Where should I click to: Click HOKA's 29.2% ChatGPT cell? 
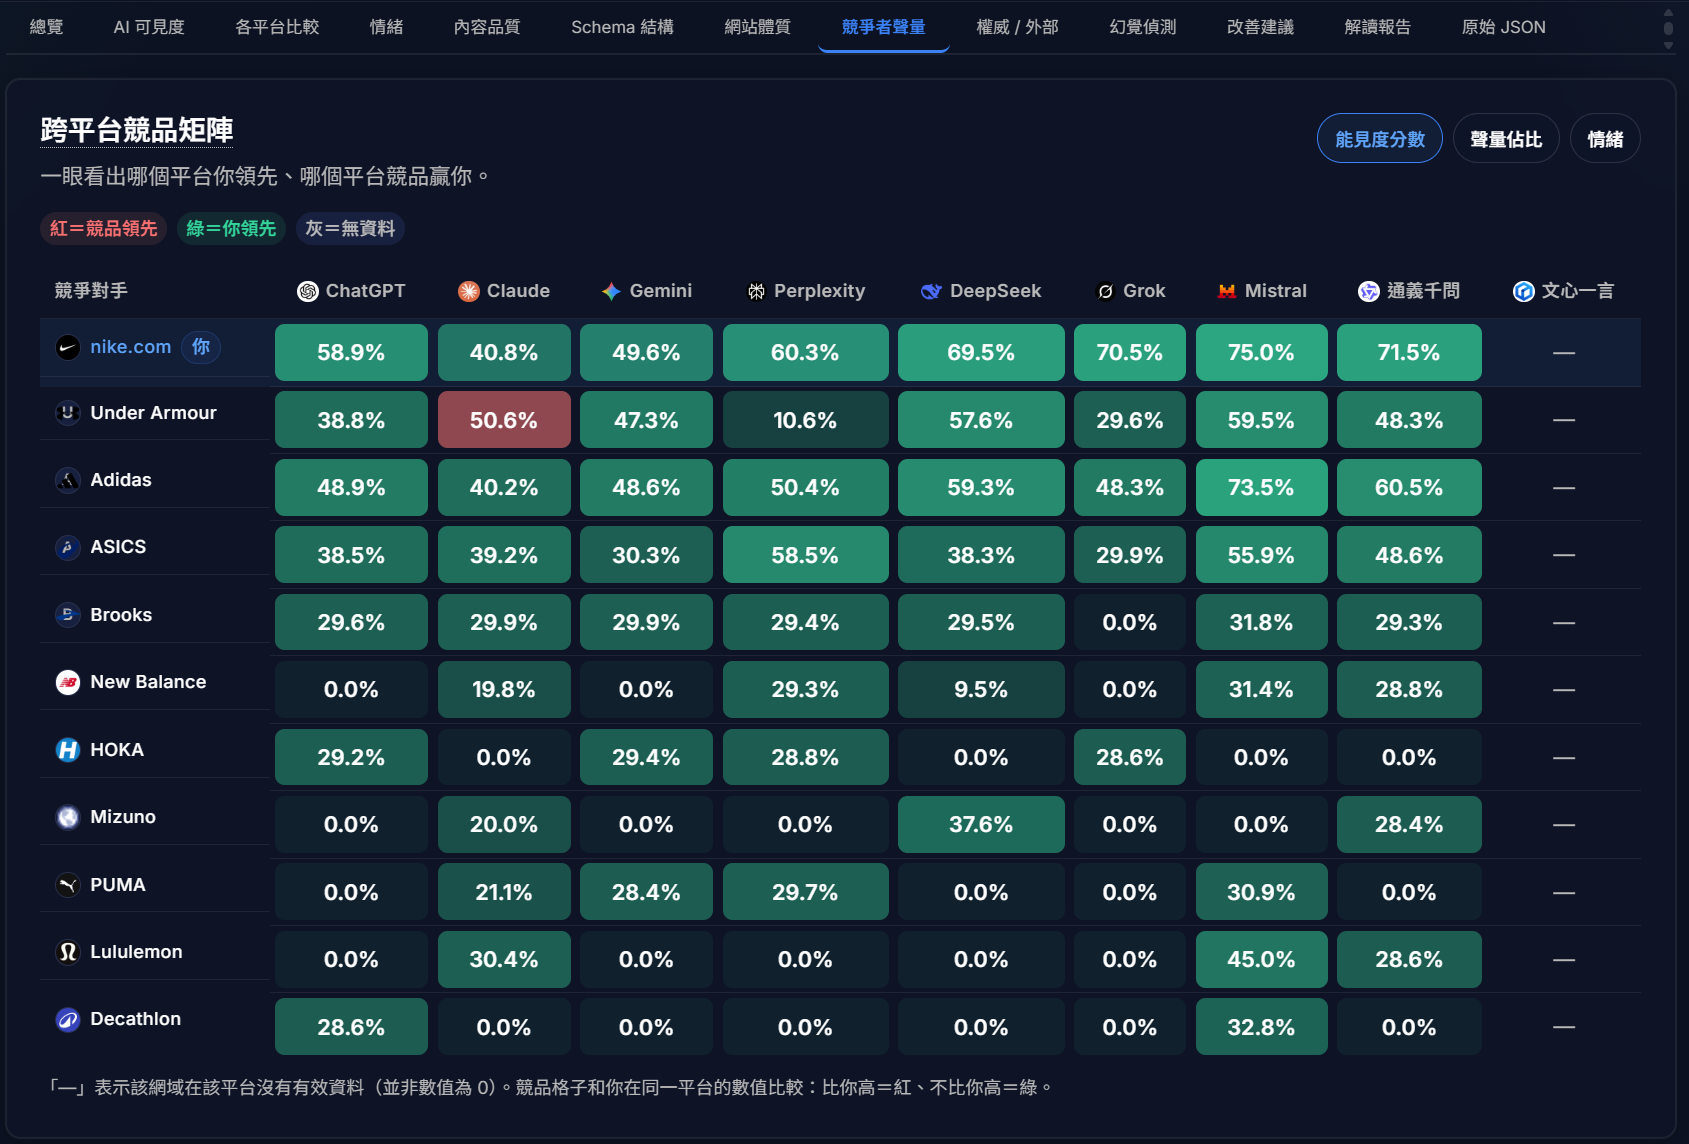tap(351, 757)
